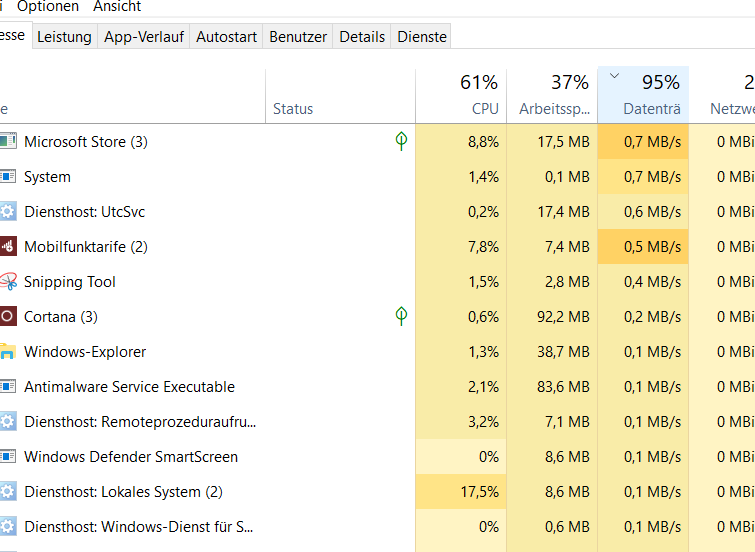755x552 pixels.
Task: Click the Windows-Explorer folder icon
Action: 8,352
